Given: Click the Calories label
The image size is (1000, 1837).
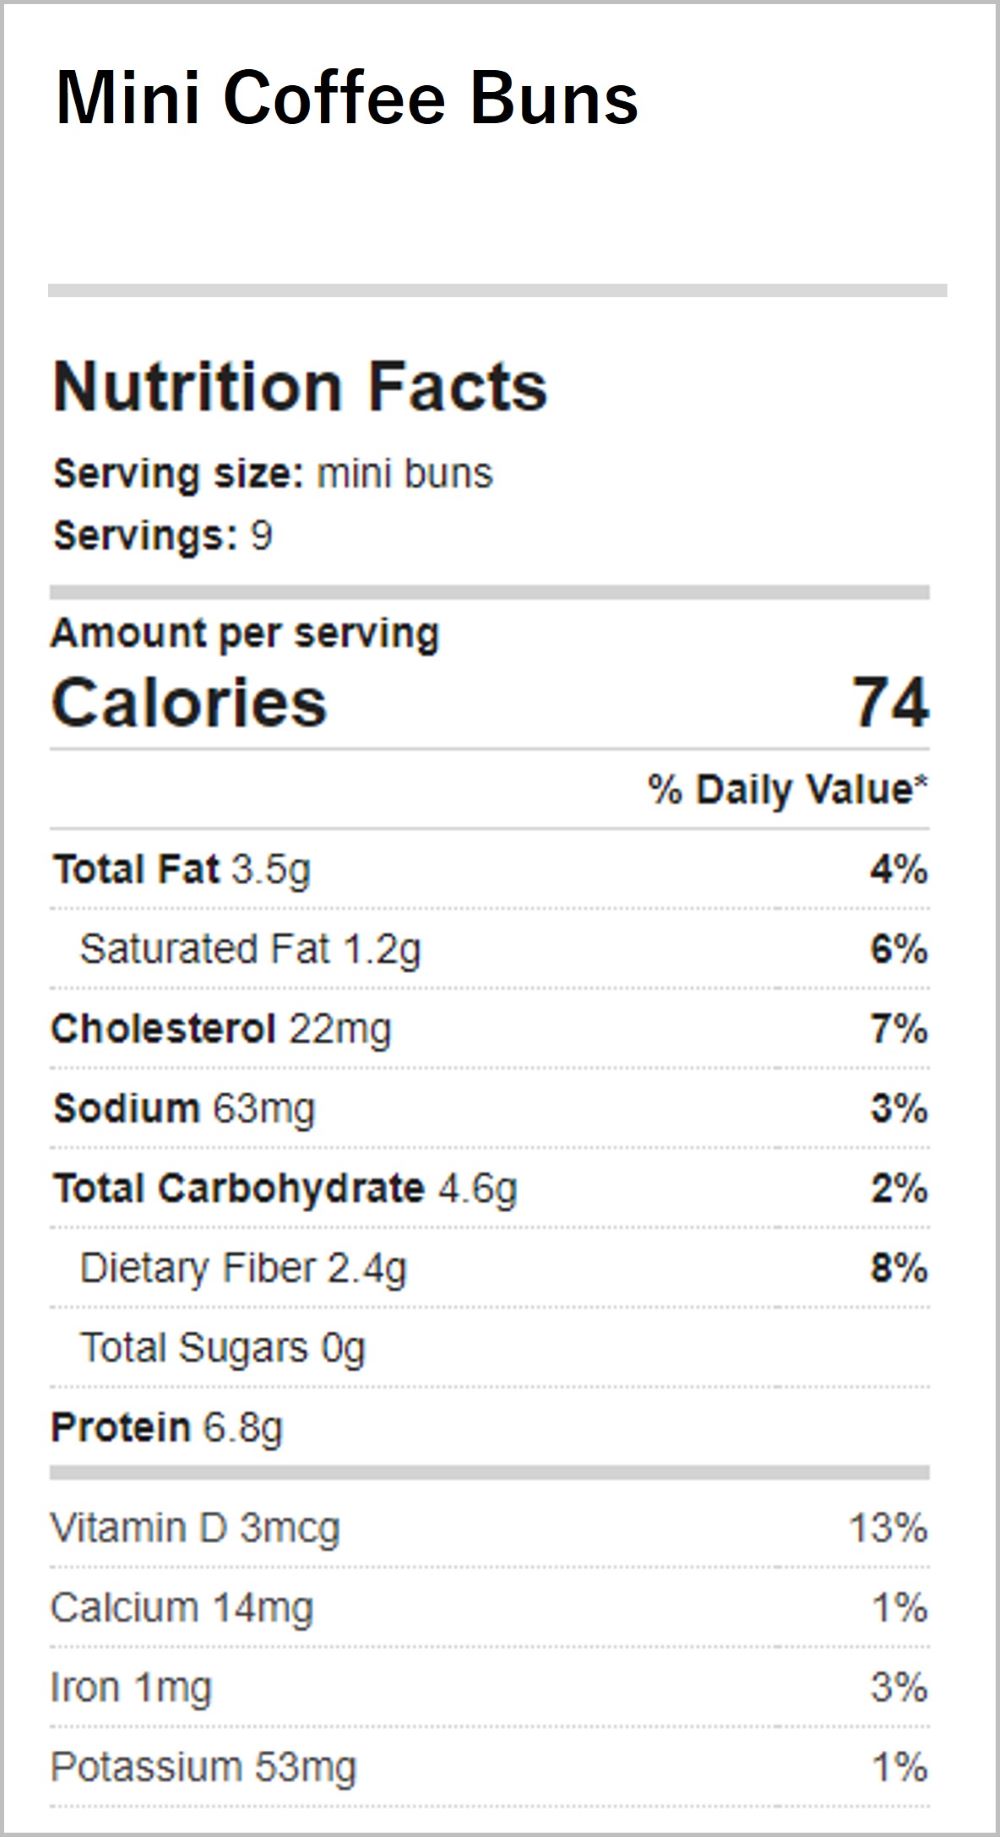Looking at the screenshot, I should coord(189,702).
